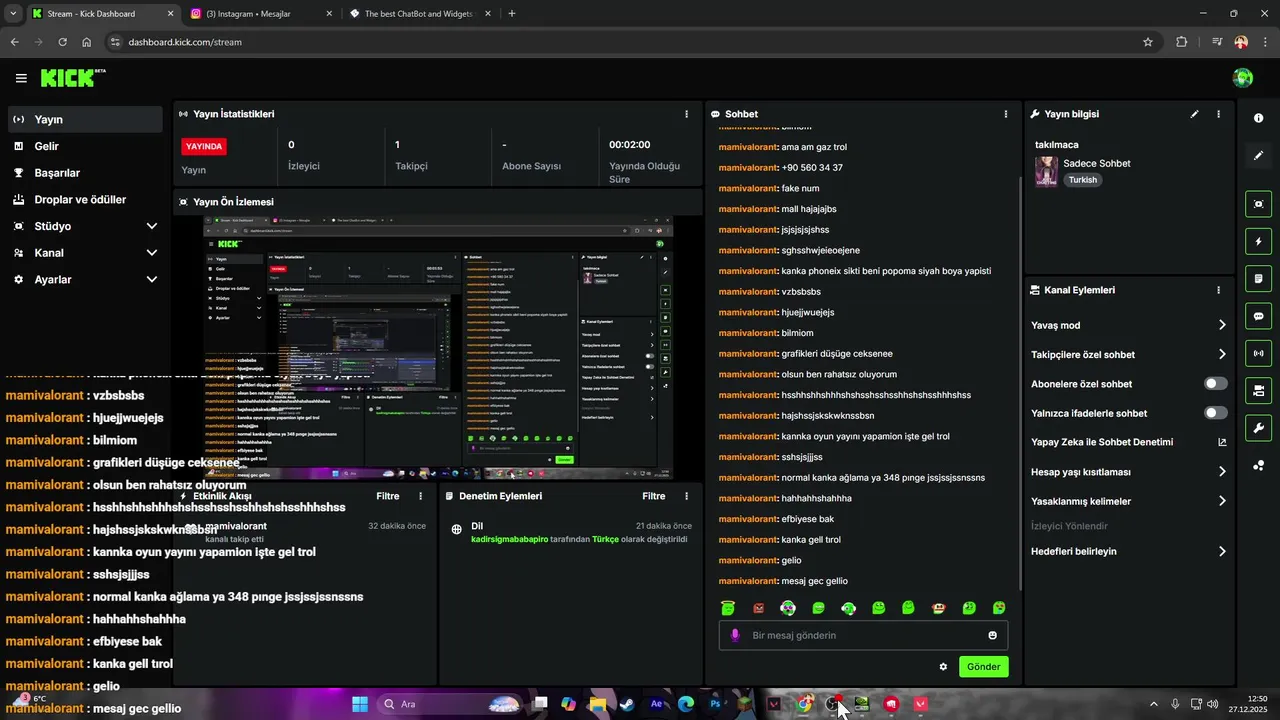Open the green profile avatar menu

(x=1243, y=78)
